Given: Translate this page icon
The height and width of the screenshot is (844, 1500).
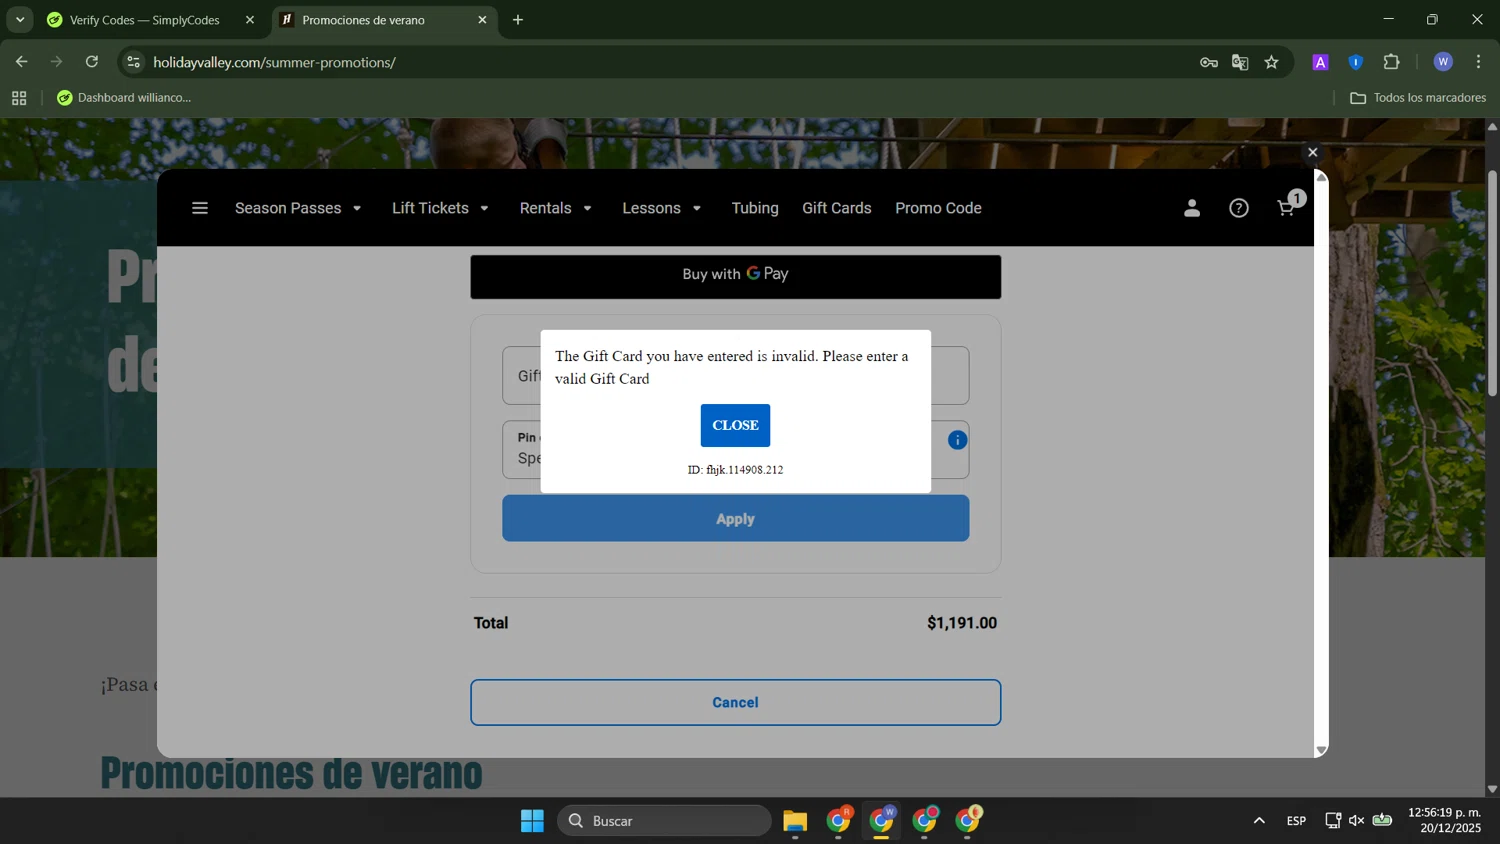Looking at the screenshot, I should (1240, 62).
